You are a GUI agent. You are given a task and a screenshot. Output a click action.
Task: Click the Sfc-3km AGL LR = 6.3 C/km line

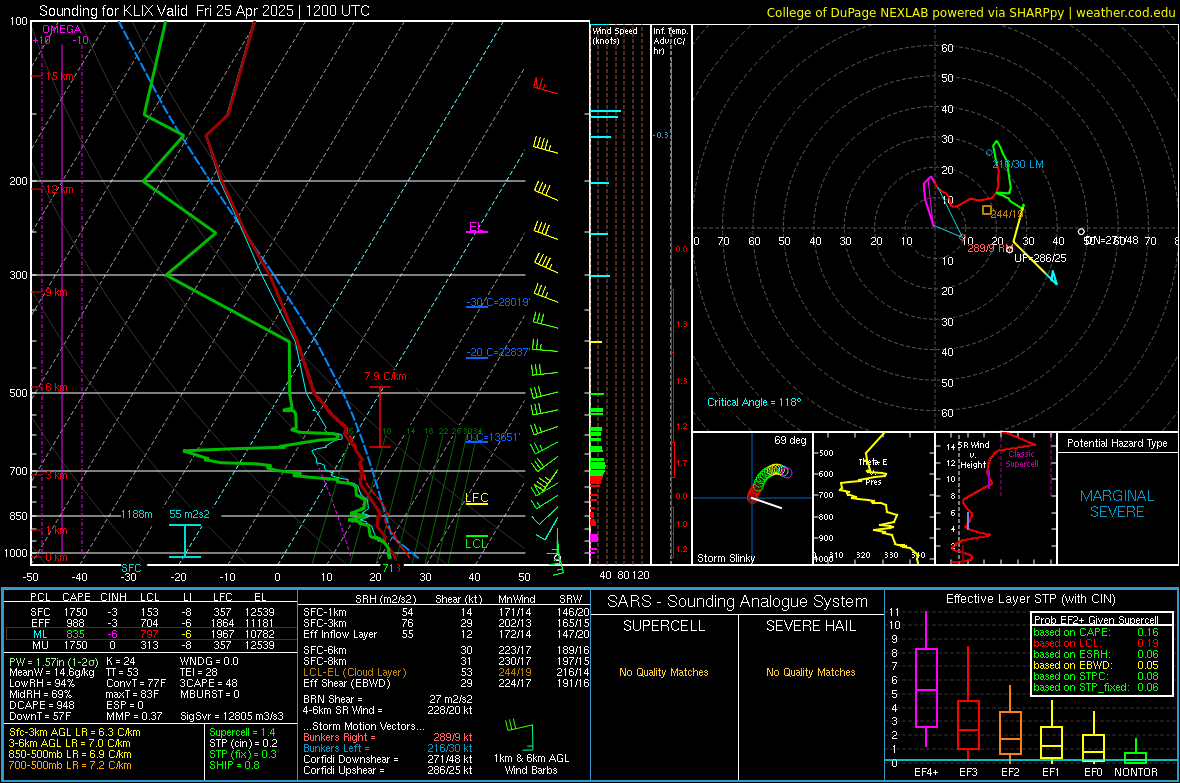[75, 732]
